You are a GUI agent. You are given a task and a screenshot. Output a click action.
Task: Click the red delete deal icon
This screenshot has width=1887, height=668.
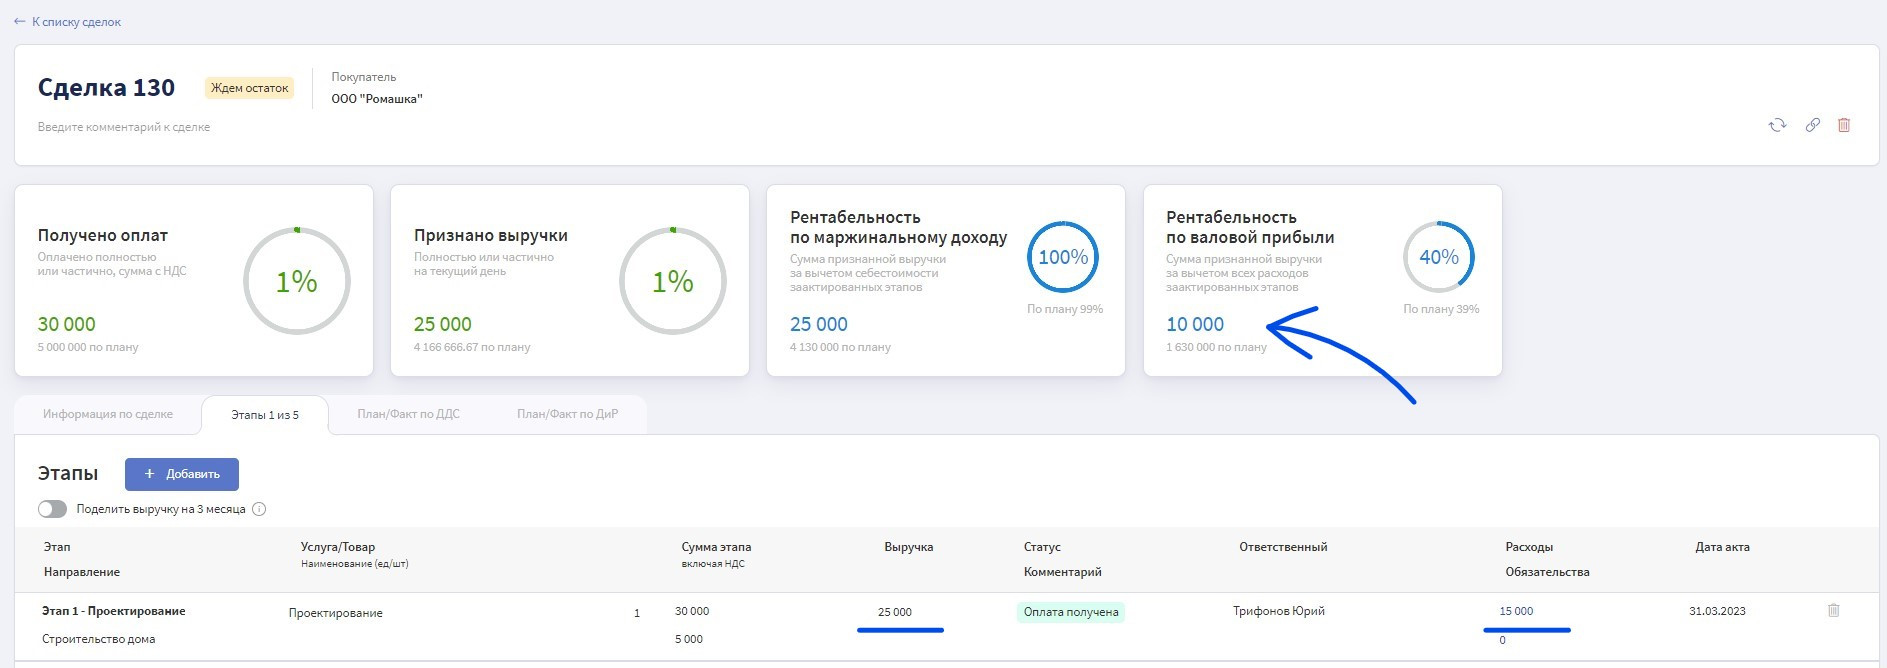tap(1844, 125)
